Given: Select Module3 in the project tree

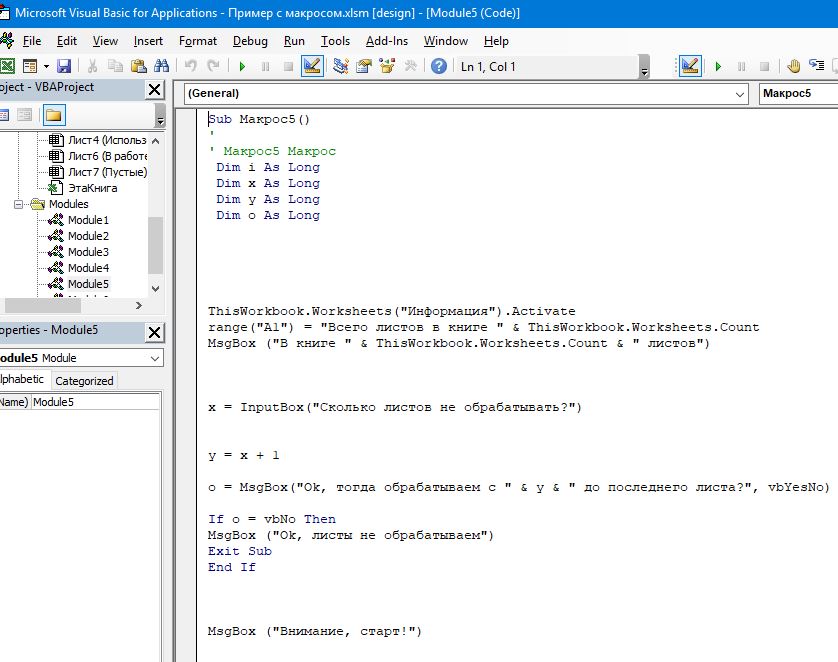Looking at the screenshot, I should click(x=88, y=252).
